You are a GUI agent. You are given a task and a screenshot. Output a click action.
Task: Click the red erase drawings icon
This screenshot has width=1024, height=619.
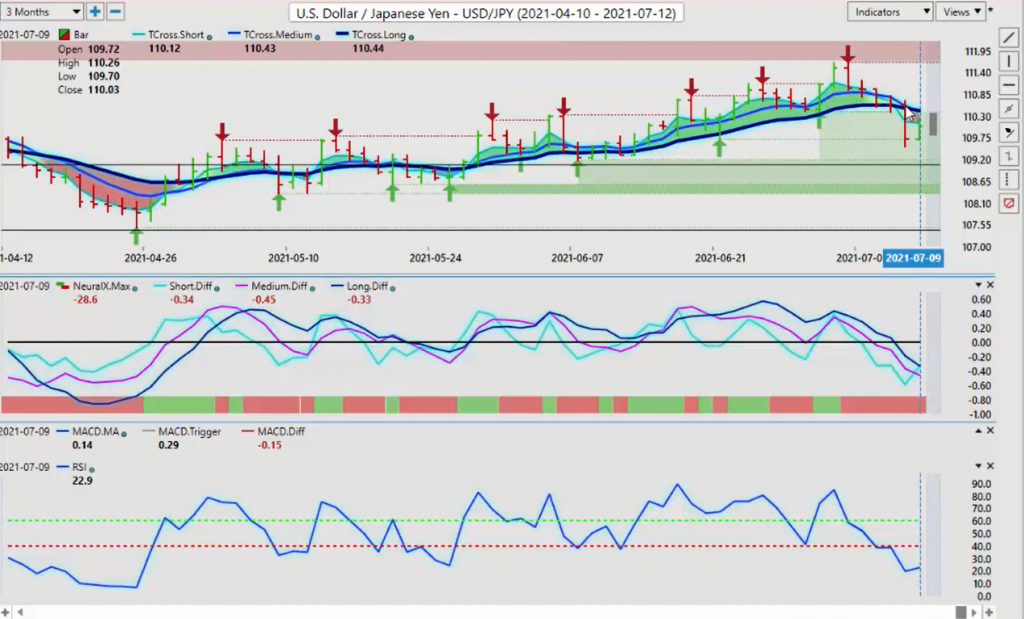(x=1009, y=204)
